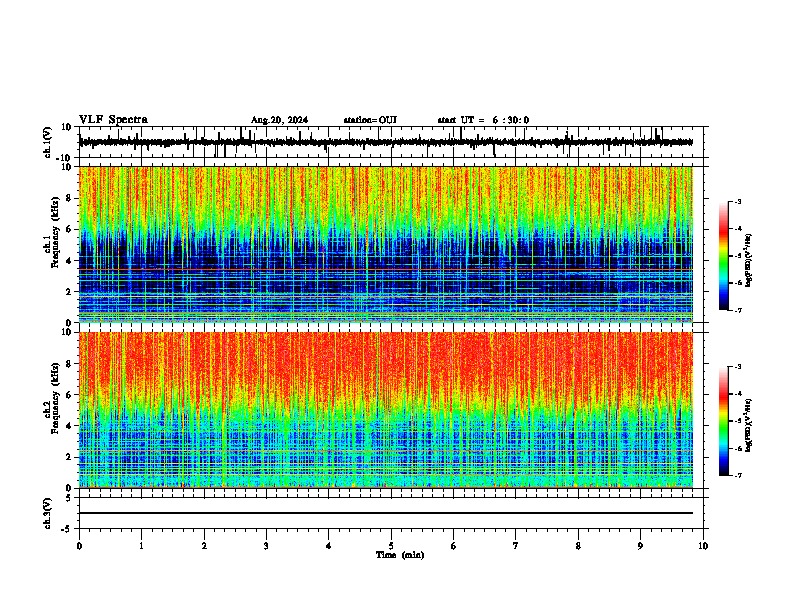The height and width of the screenshot is (612, 792).
Task: Select the ch.2 "Frequency (kHz)" axis label
Action: (55, 398)
